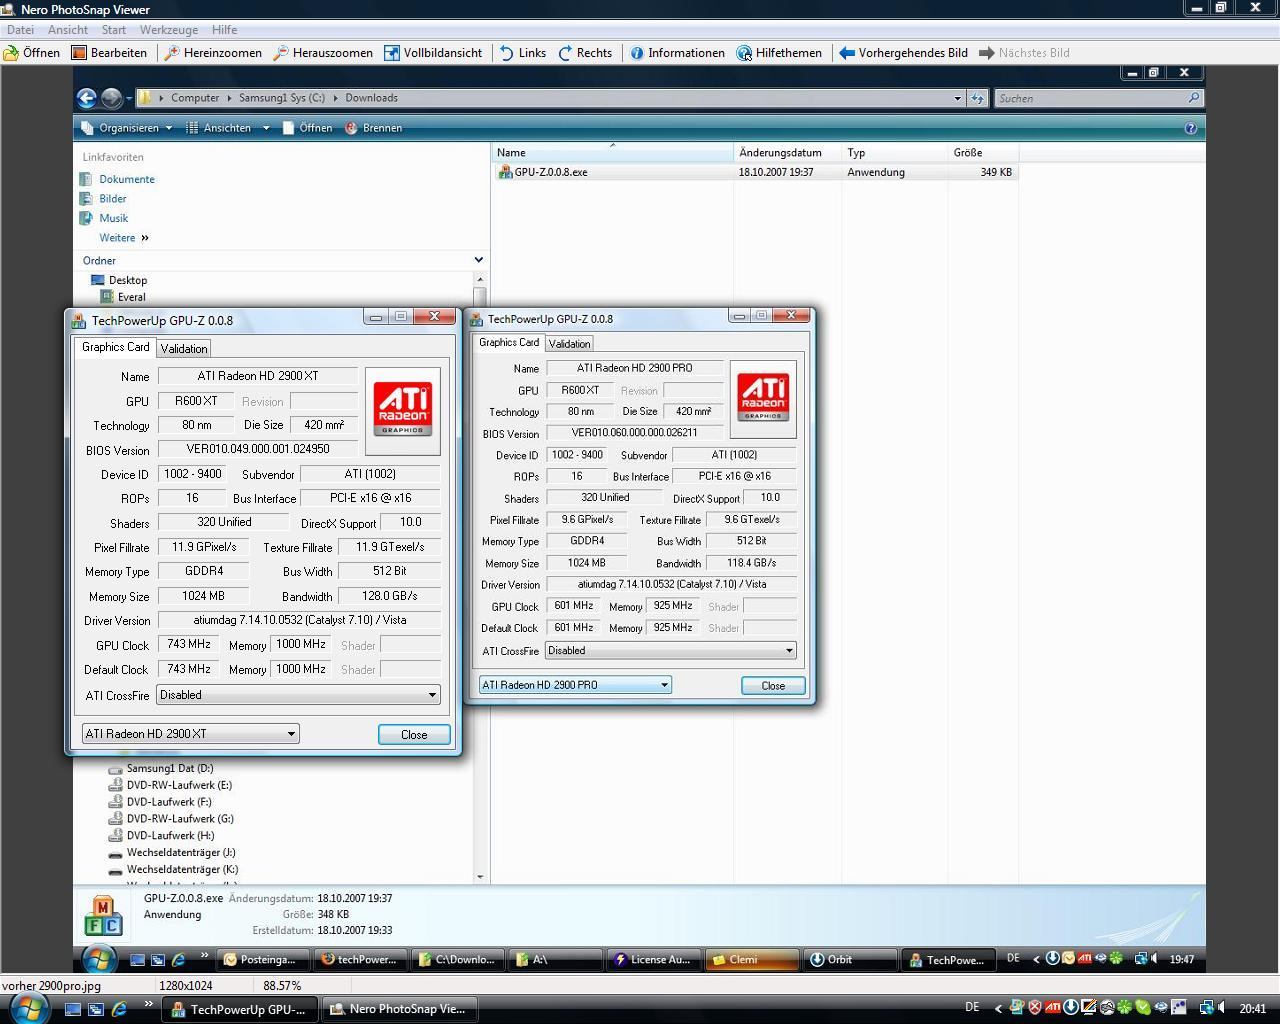Switch to Vollbildansicht full screen view

click(x=433, y=53)
